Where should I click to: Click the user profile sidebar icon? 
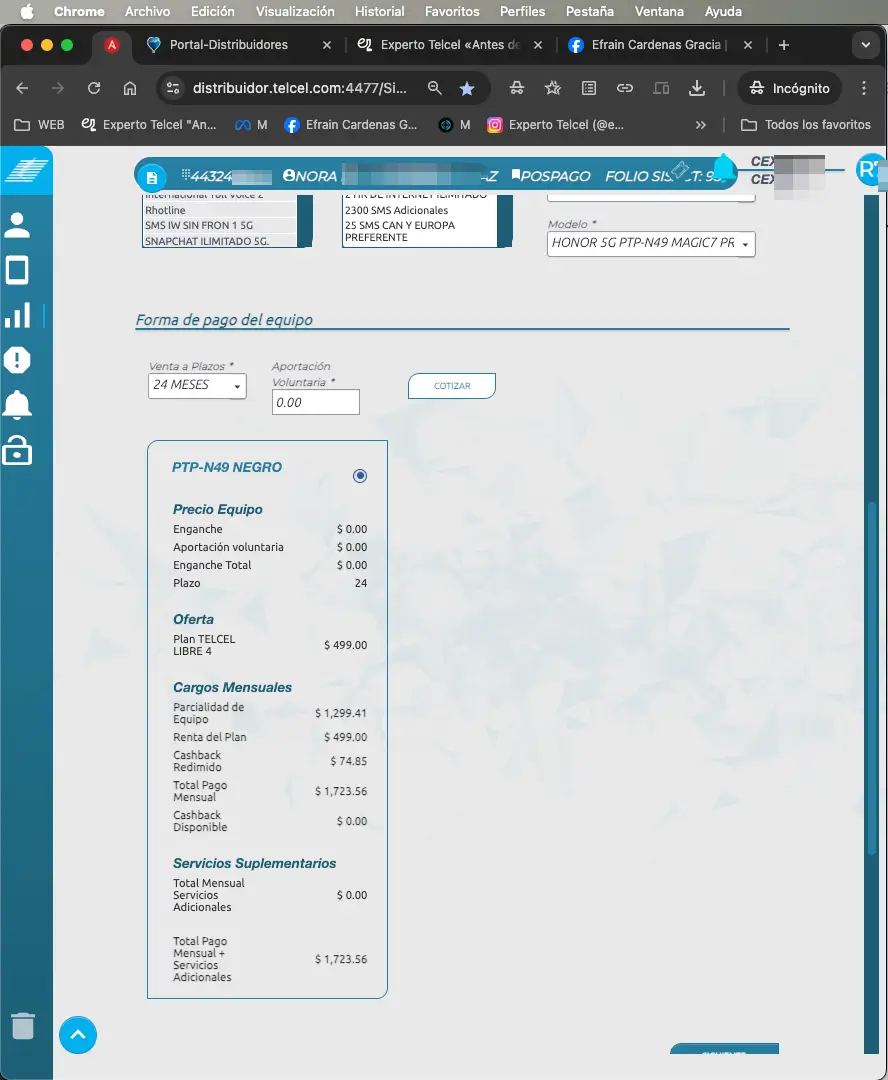[18, 225]
